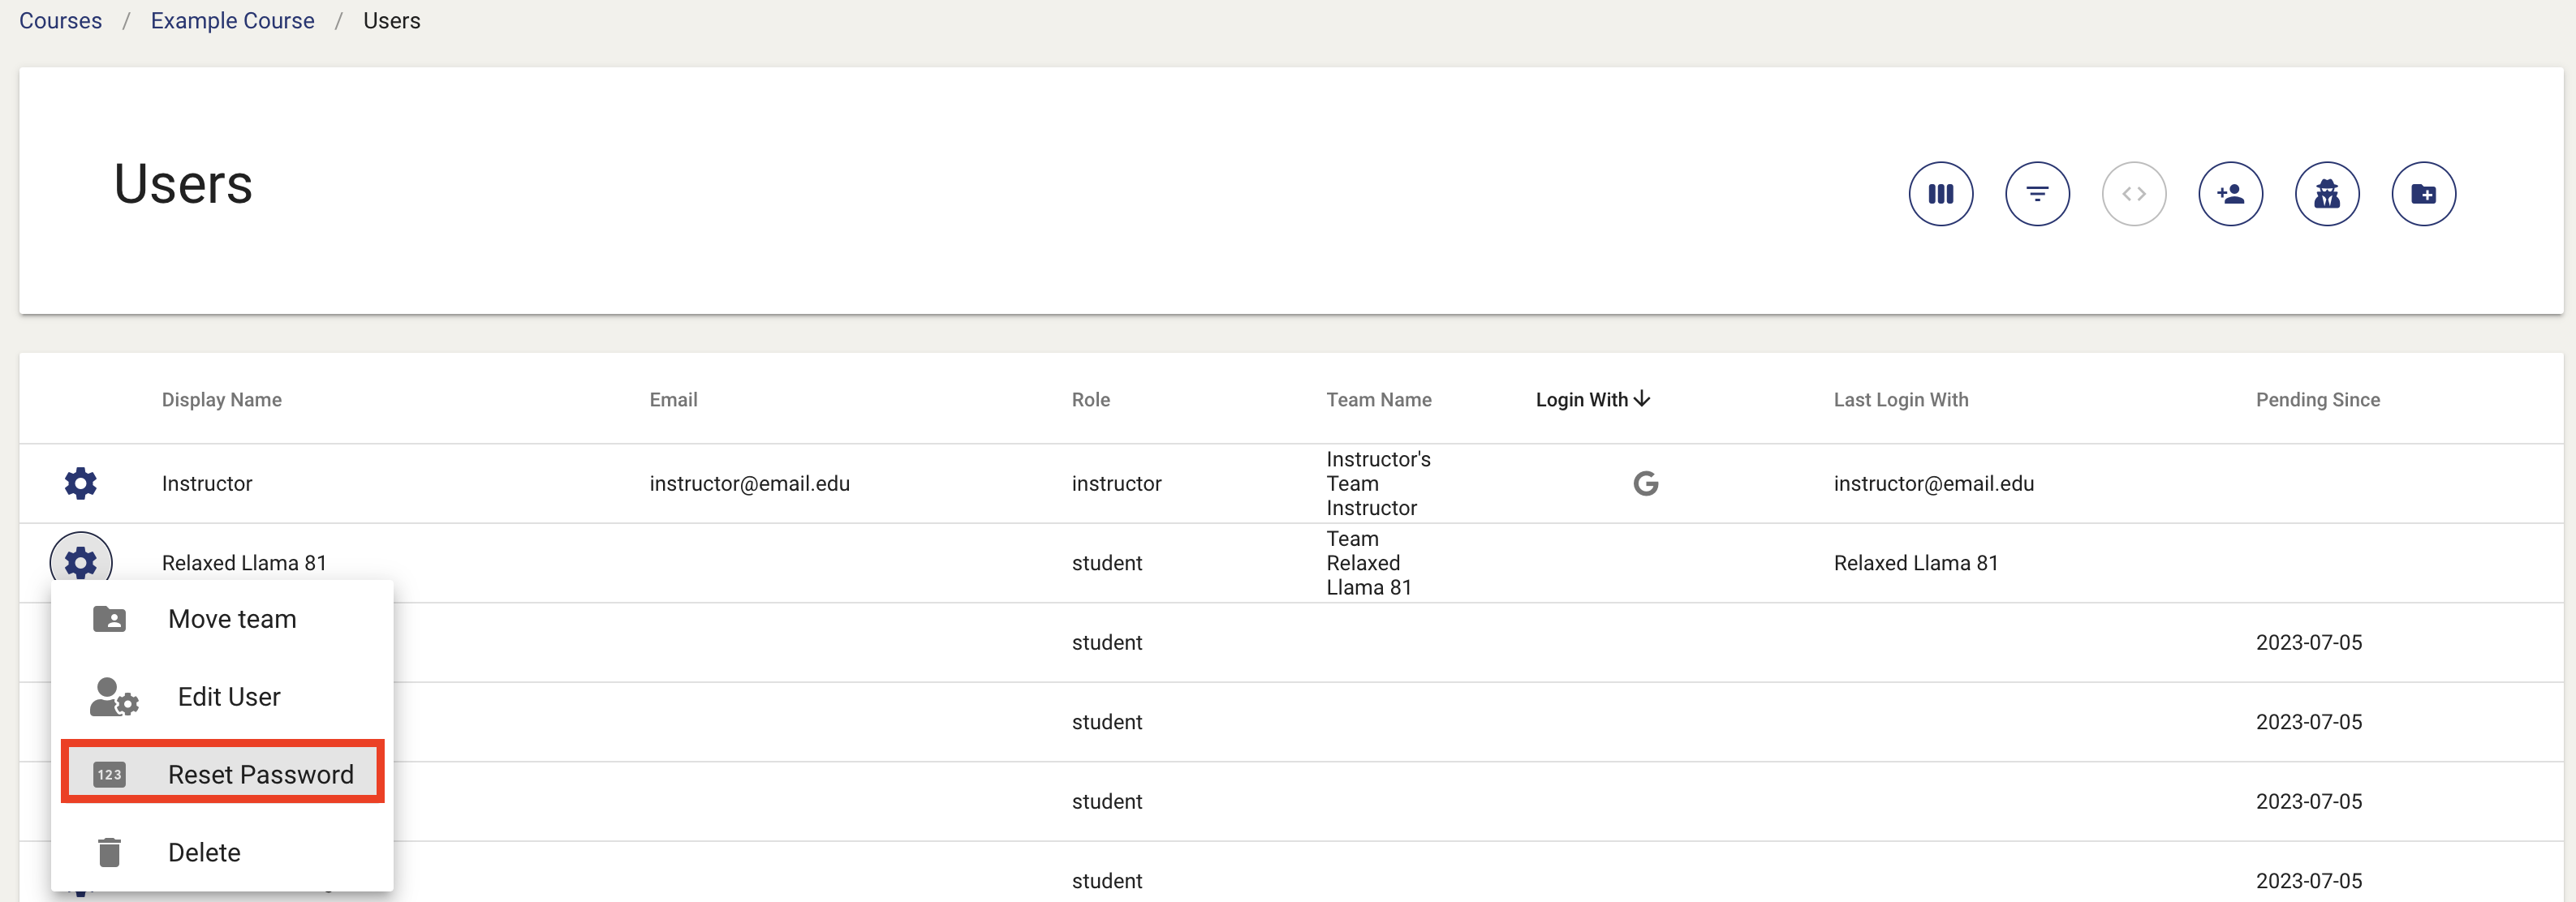Viewport: 2576px width, 902px height.
Task: Sort by Display Name column header
Action: (222, 400)
